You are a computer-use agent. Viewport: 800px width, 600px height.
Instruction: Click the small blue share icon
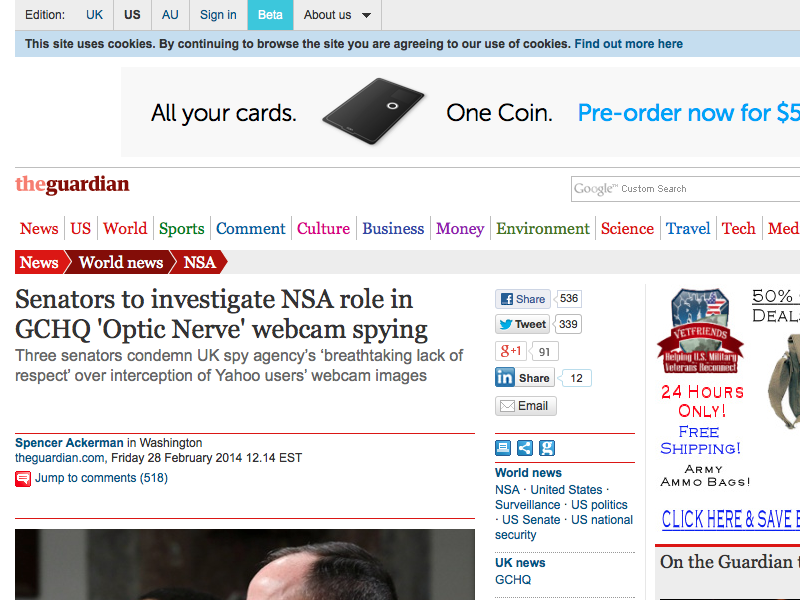pyautogui.click(x=525, y=448)
